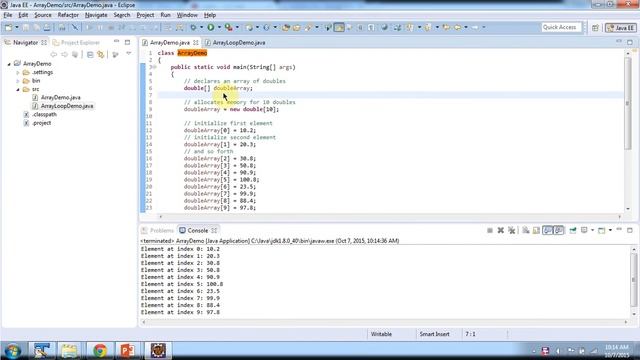Open the File Explorer taskbar icon
Image resolution: width=640 pixels, height=360 pixels.
point(69,351)
